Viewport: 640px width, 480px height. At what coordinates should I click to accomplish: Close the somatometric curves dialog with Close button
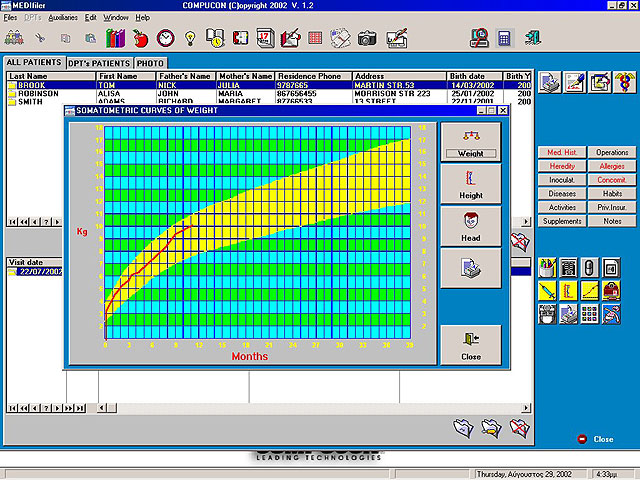(x=471, y=345)
